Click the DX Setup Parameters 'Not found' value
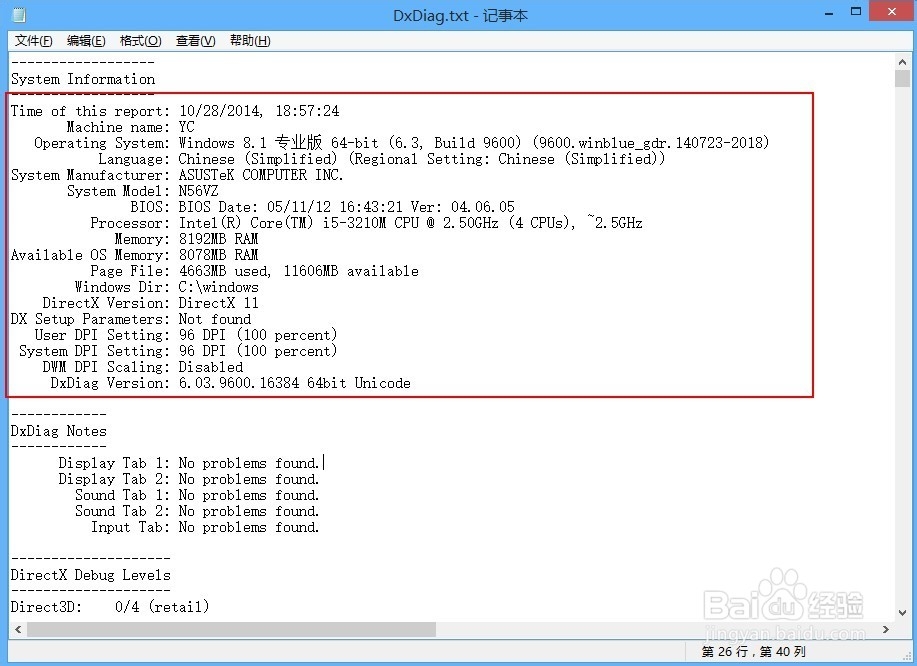The height and width of the screenshot is (666, 917). pos(215,319)
